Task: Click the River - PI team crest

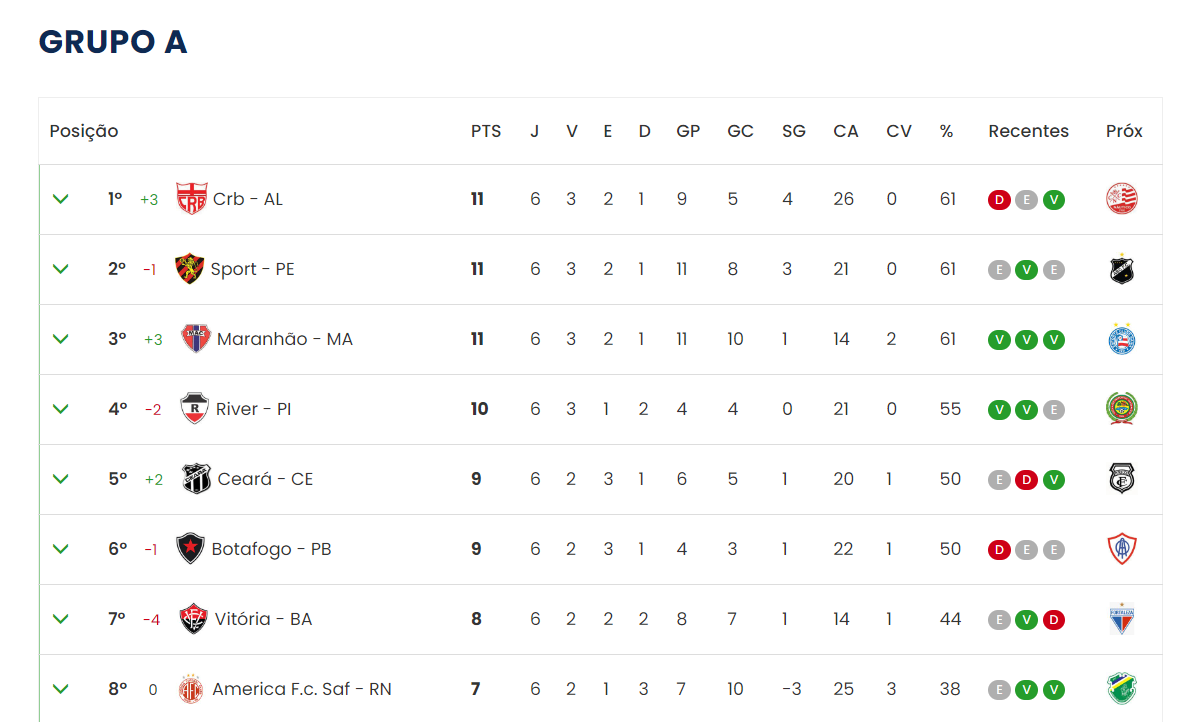Action: point(194,409)
